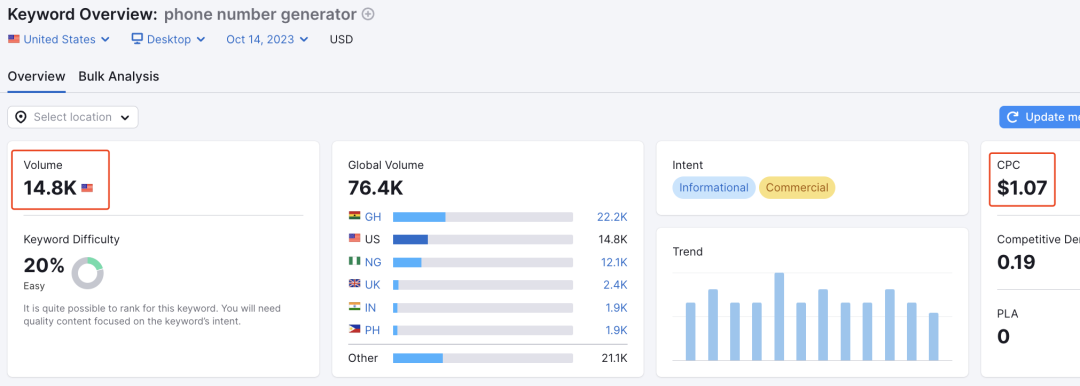Click the United States flag next to Volume
This screenshot has width=1080, height=386.
(87, 187)
